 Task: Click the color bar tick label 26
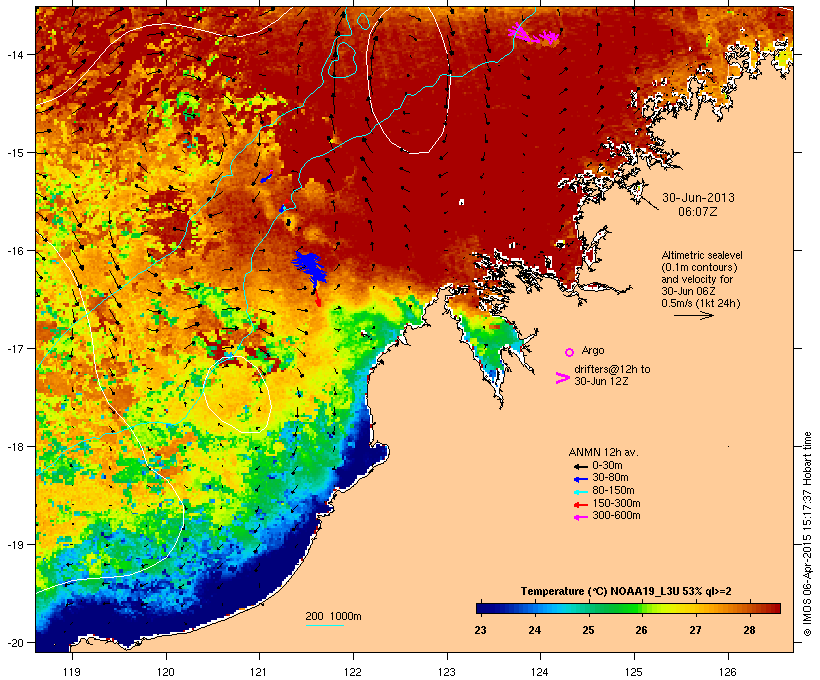(x=641, y=630)
